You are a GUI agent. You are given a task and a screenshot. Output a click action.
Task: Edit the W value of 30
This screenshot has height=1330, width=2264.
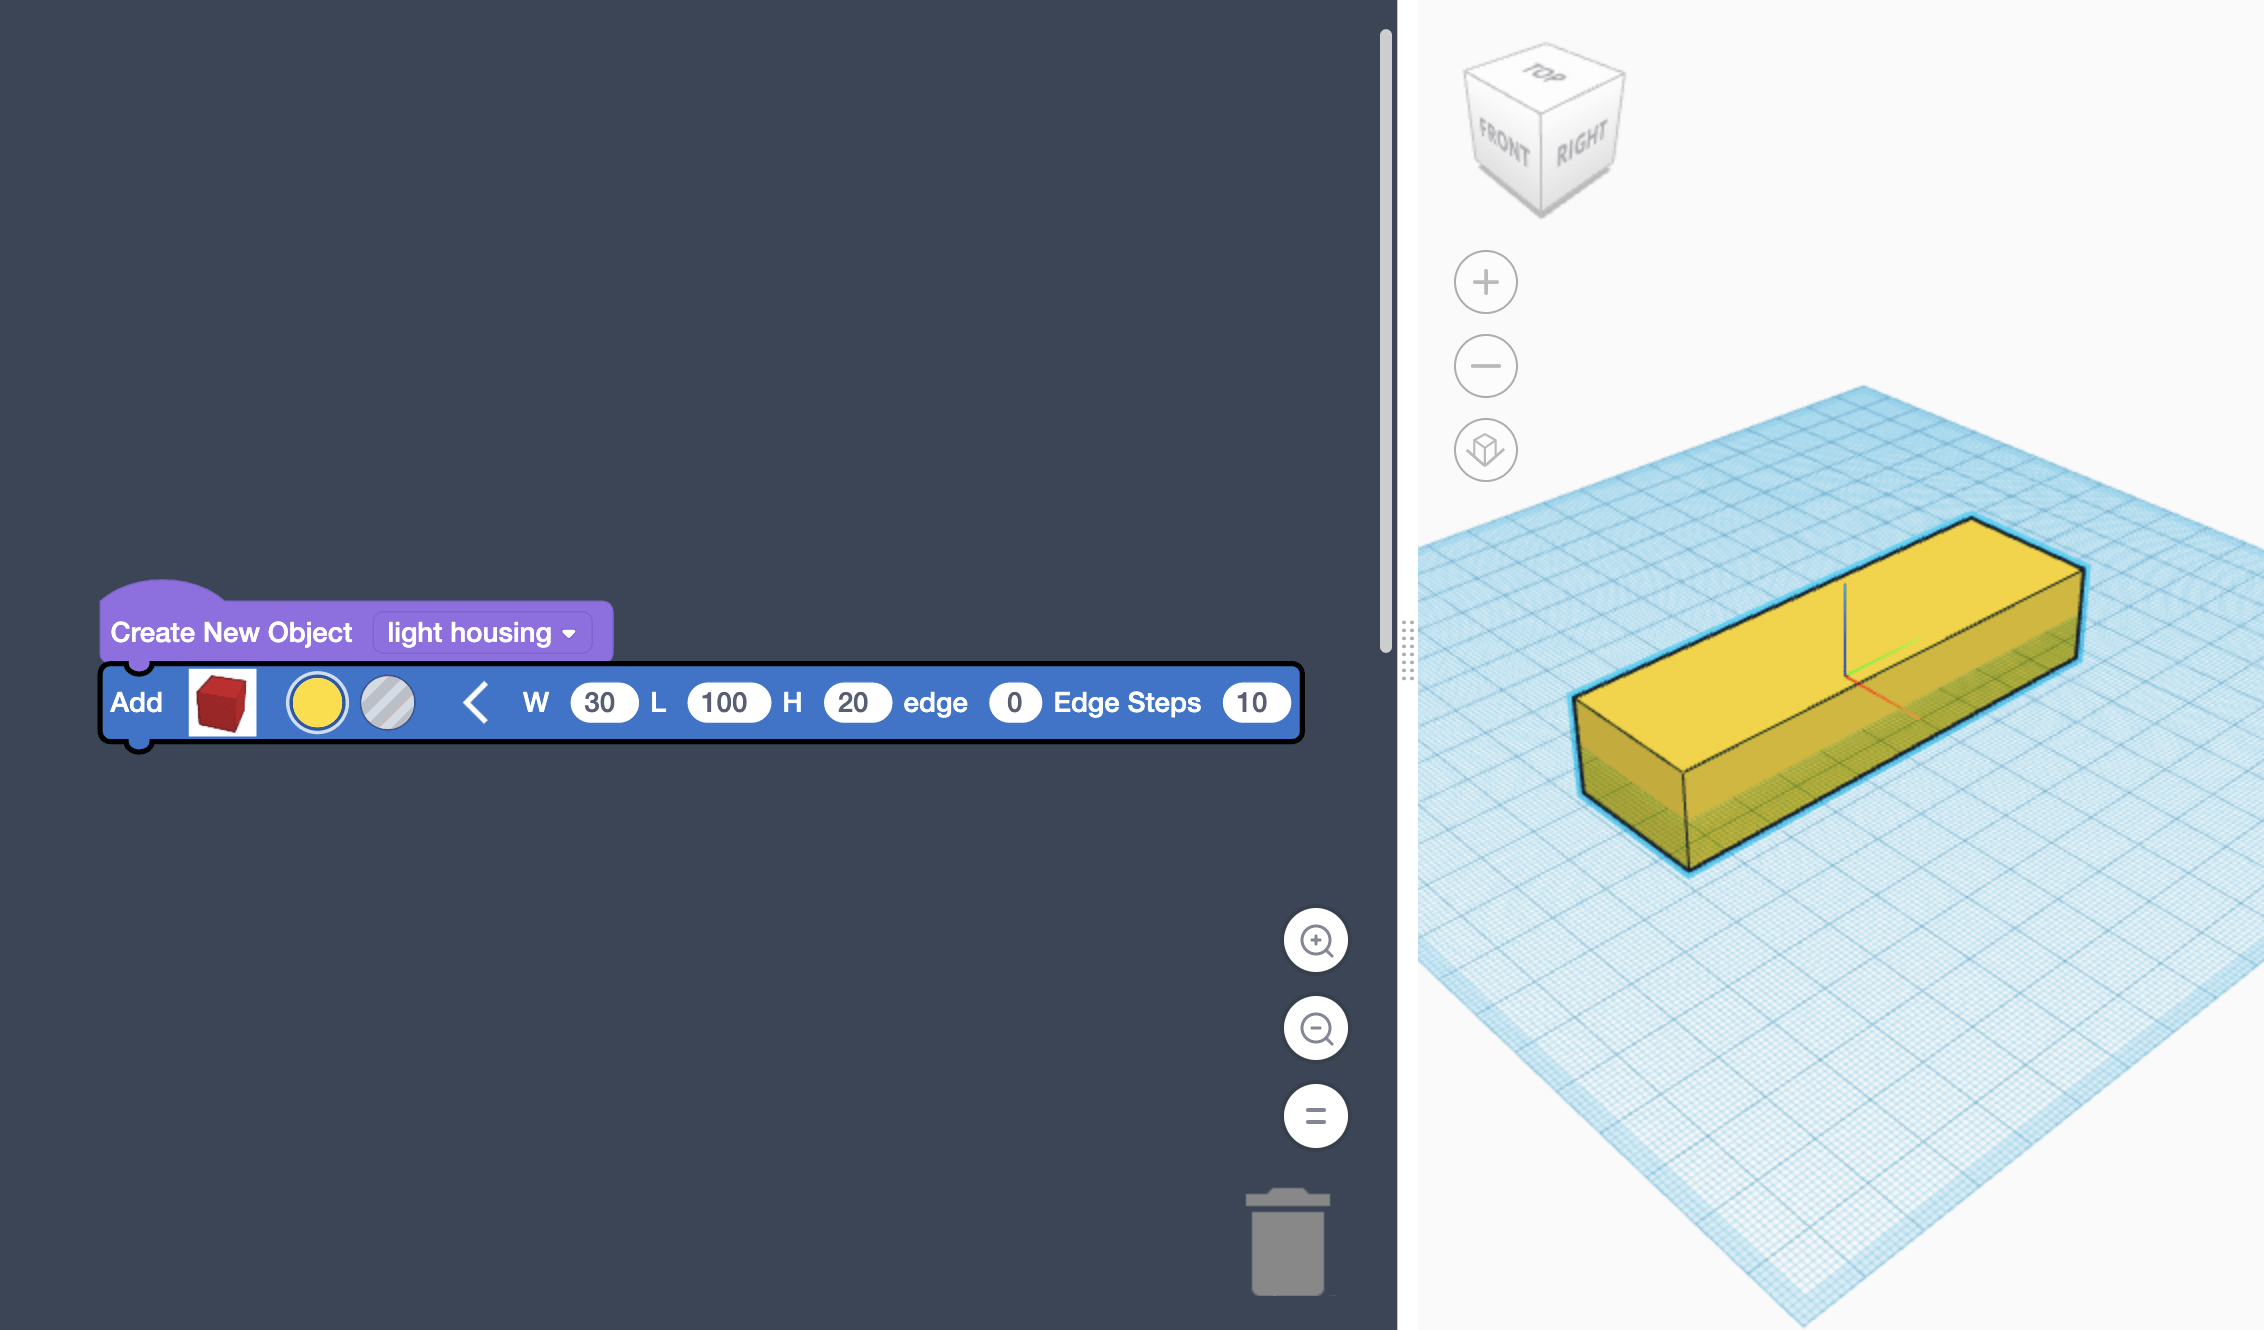(x=603, y=702)
